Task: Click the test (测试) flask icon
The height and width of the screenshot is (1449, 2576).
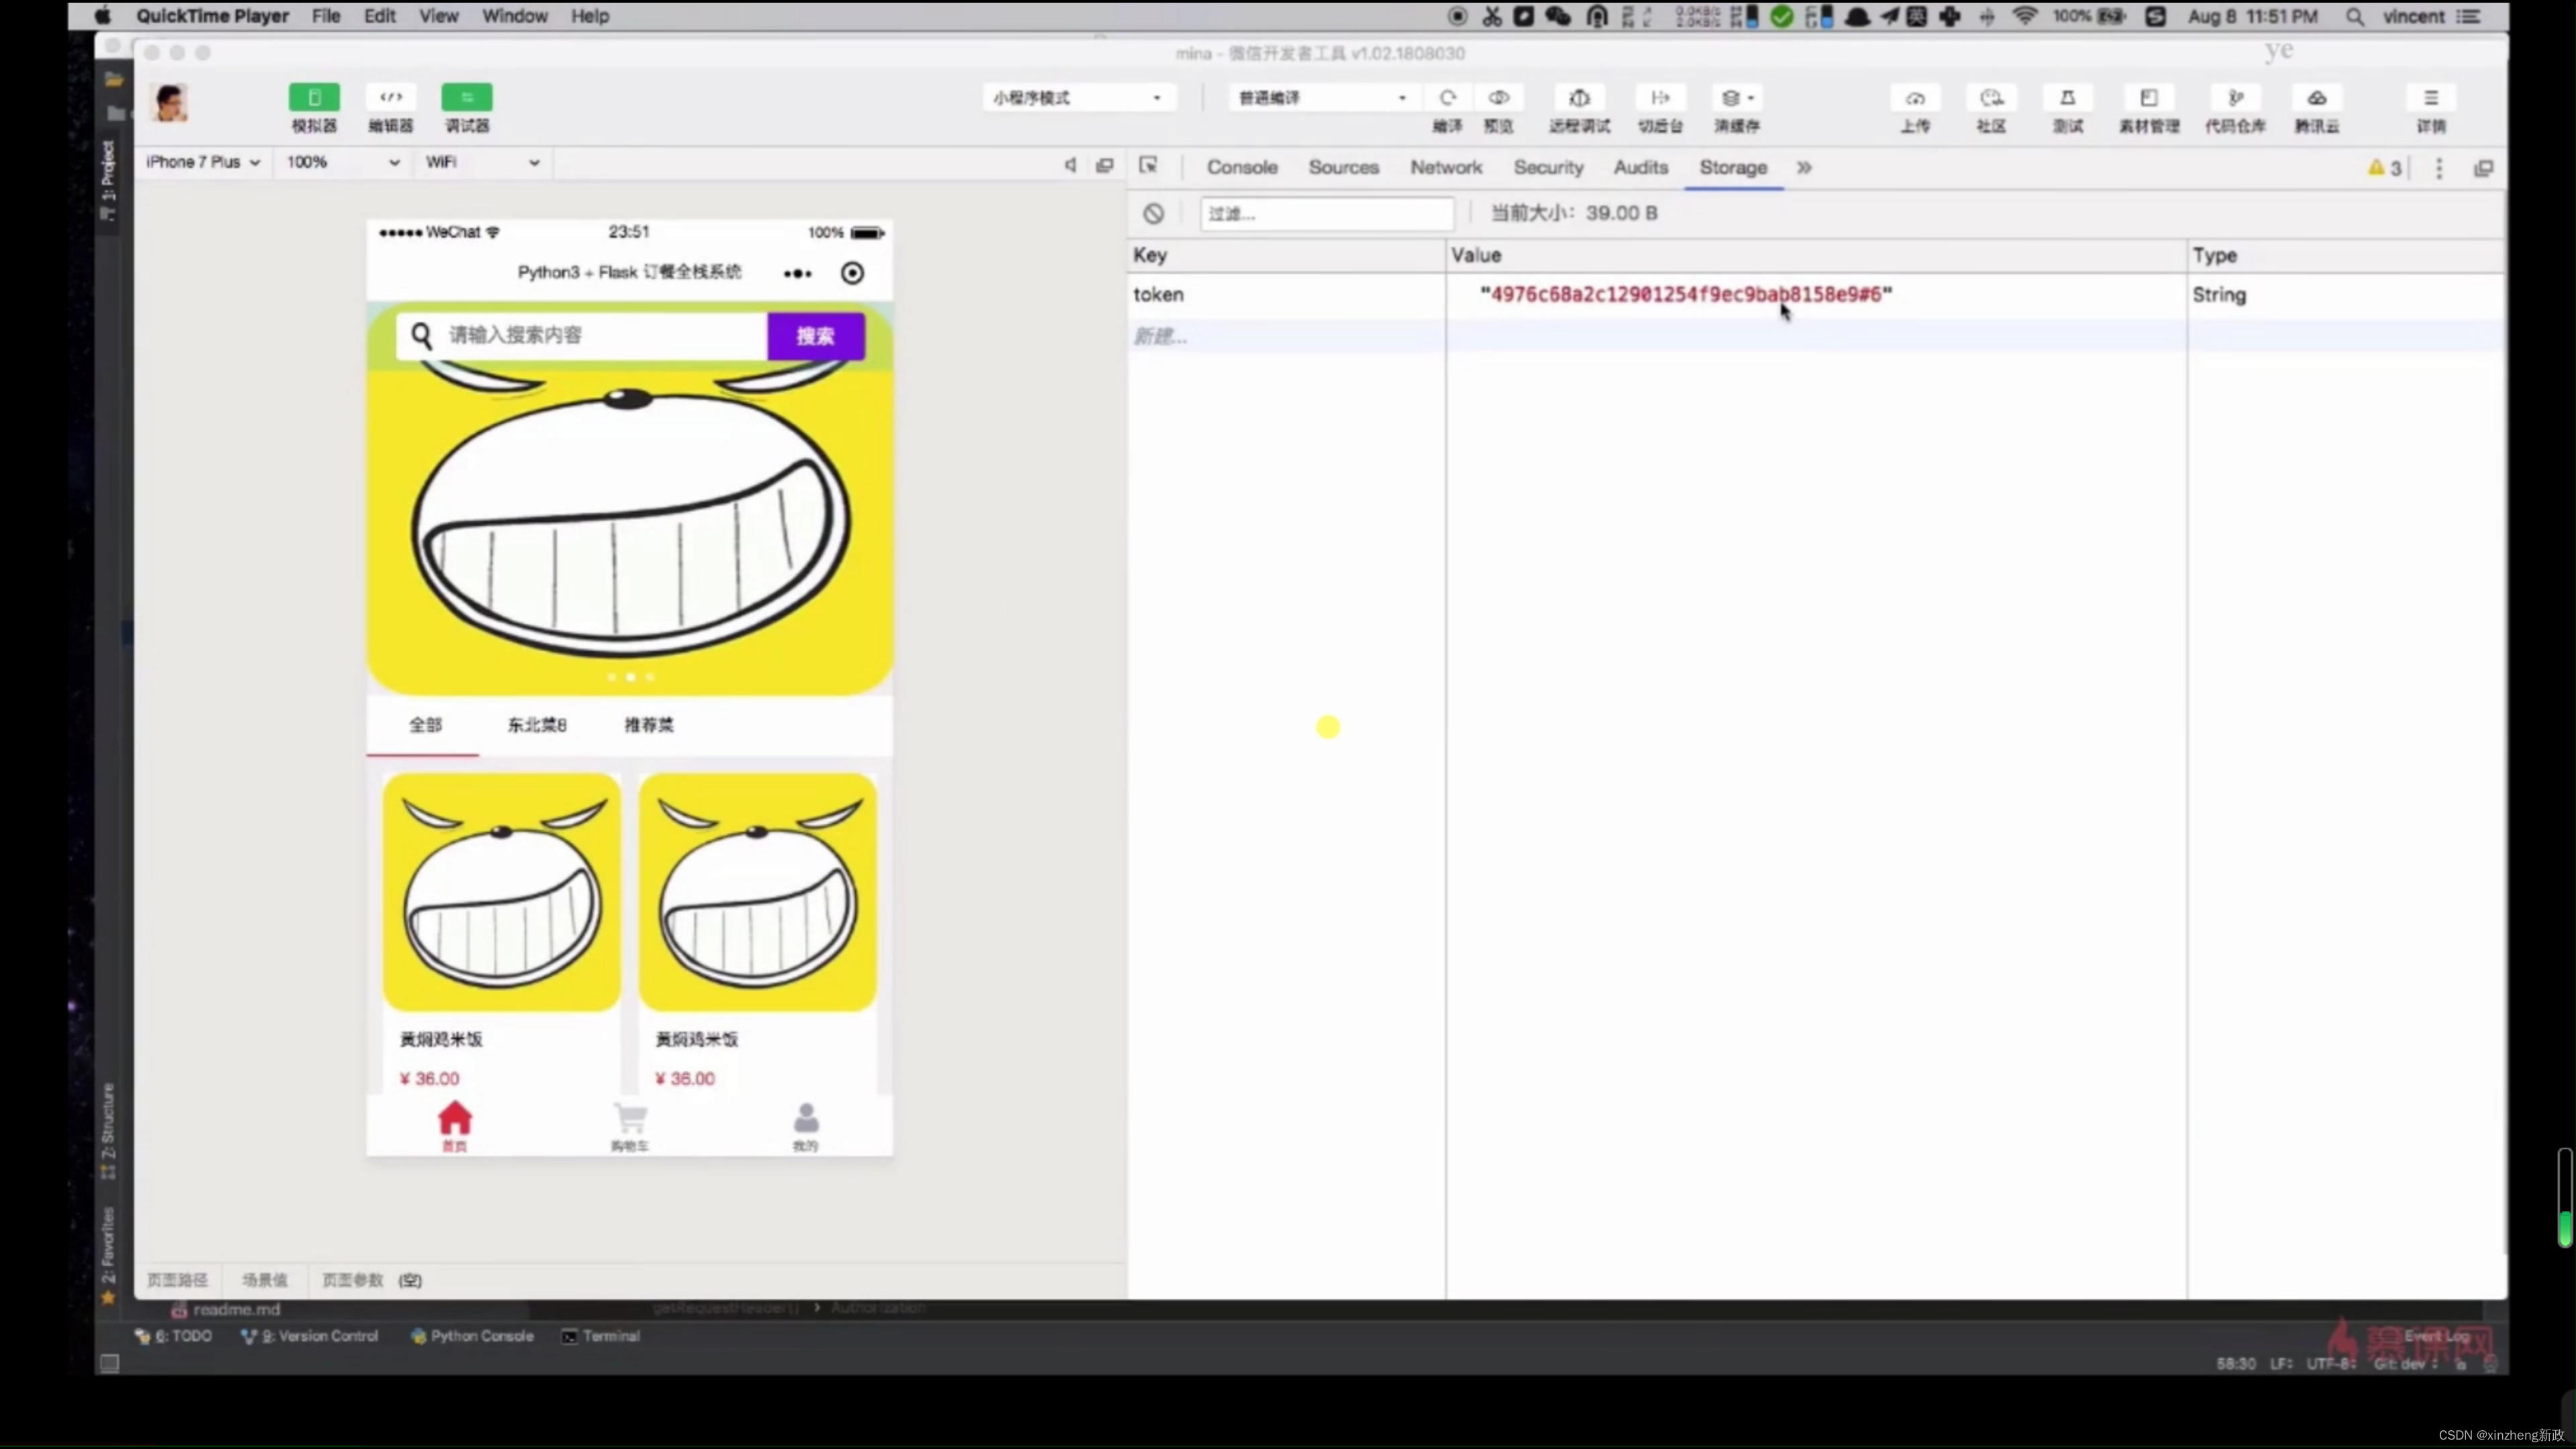Action: 2068,98
